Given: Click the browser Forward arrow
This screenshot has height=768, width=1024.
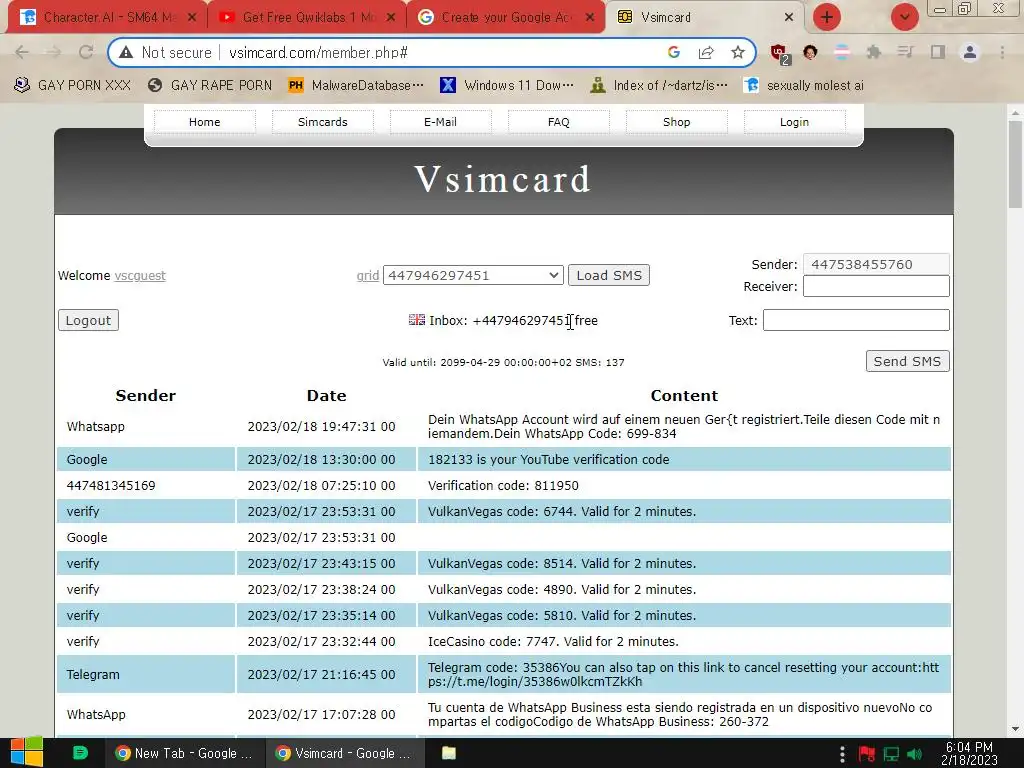Looking at the screenshot, I should click(x=54, y=52).
